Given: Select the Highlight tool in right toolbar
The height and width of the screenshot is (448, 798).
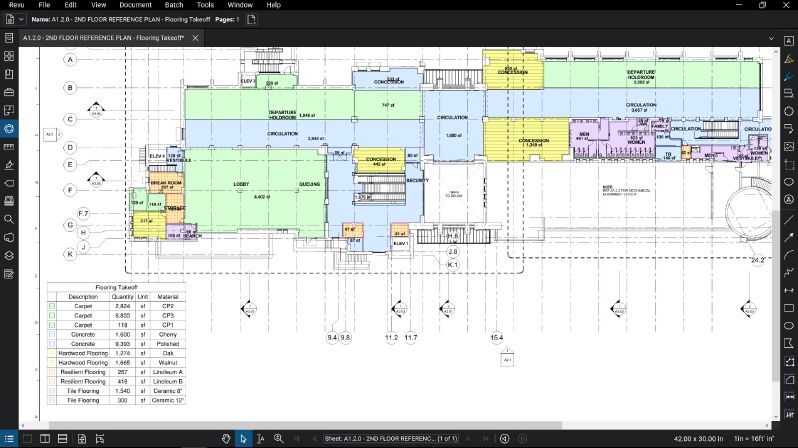Looking at the screenshot, I should (789, 57).
